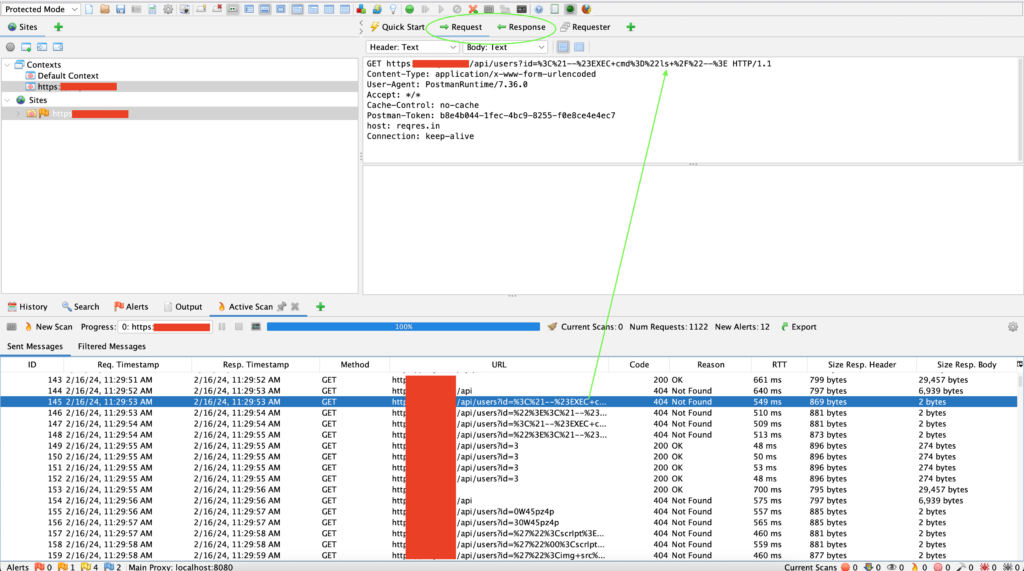Click the Open Session folder icon

(104, 9)
